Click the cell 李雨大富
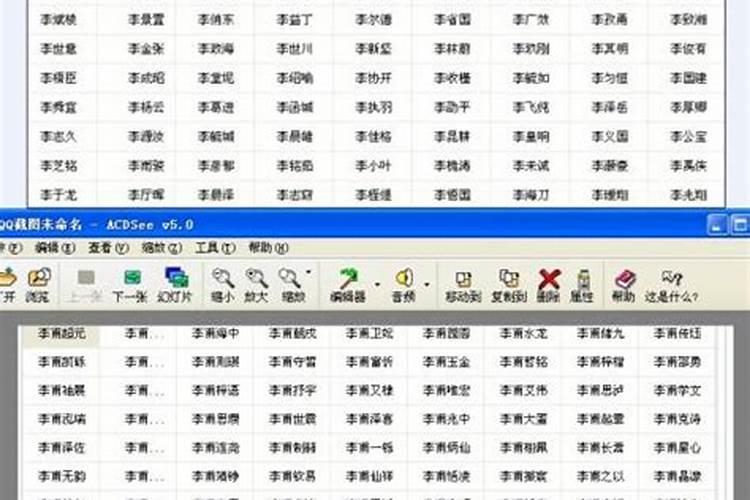 click(x=523, y=419)
